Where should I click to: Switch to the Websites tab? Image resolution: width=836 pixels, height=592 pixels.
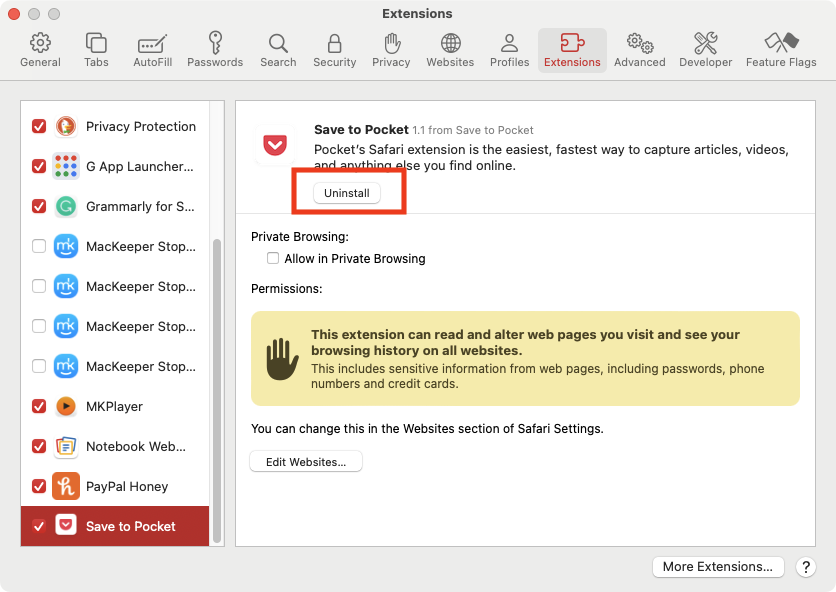[450, 50]
